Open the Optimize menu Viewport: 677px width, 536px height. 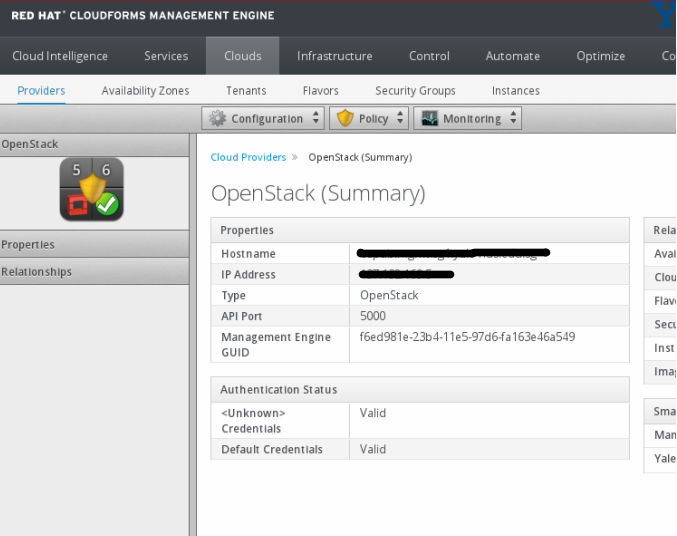(x=601, y=56)
